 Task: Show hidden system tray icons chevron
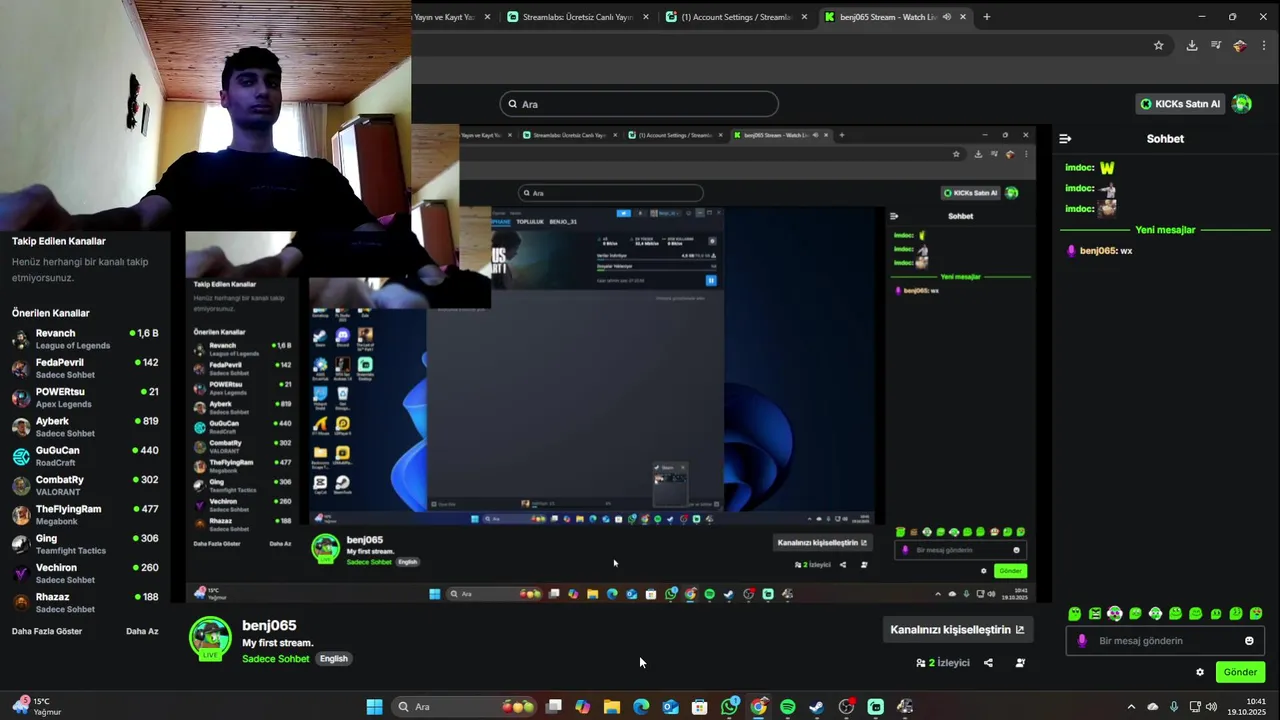pos(1131,707)
